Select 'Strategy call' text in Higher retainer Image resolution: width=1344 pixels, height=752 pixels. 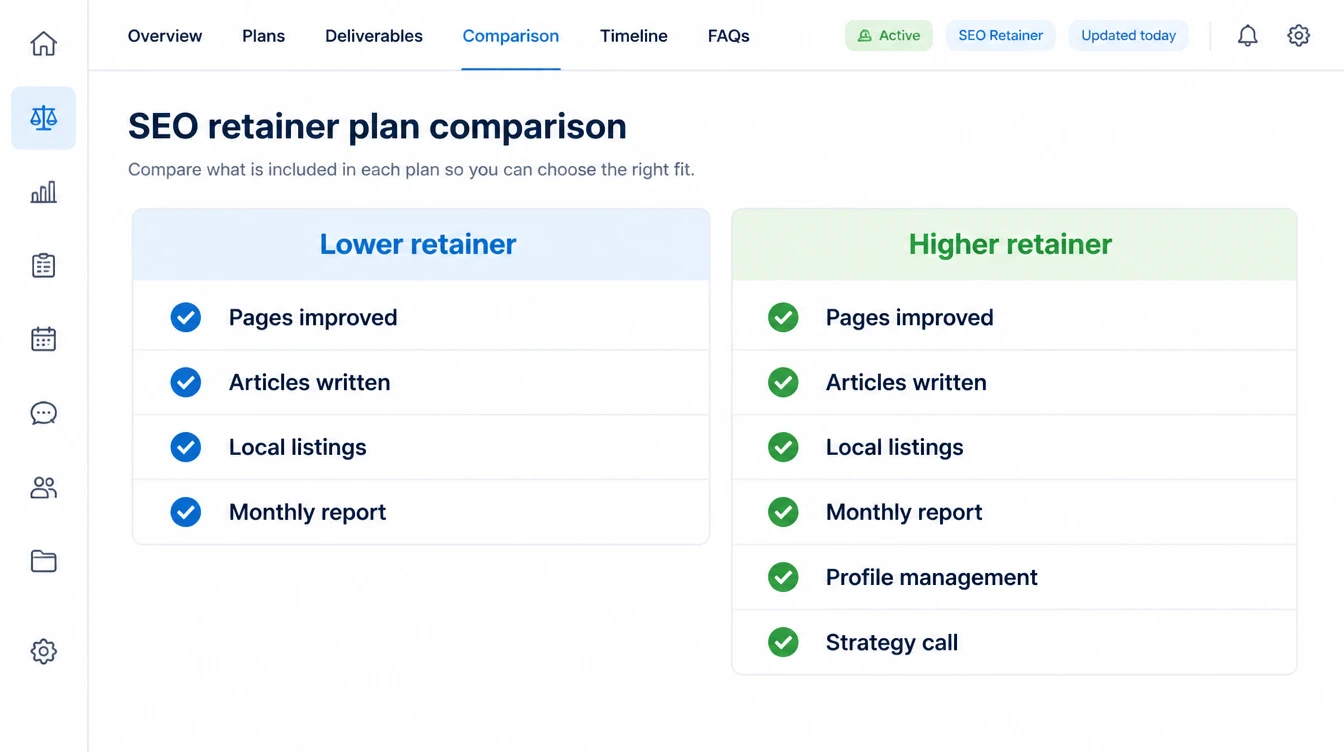892,642
